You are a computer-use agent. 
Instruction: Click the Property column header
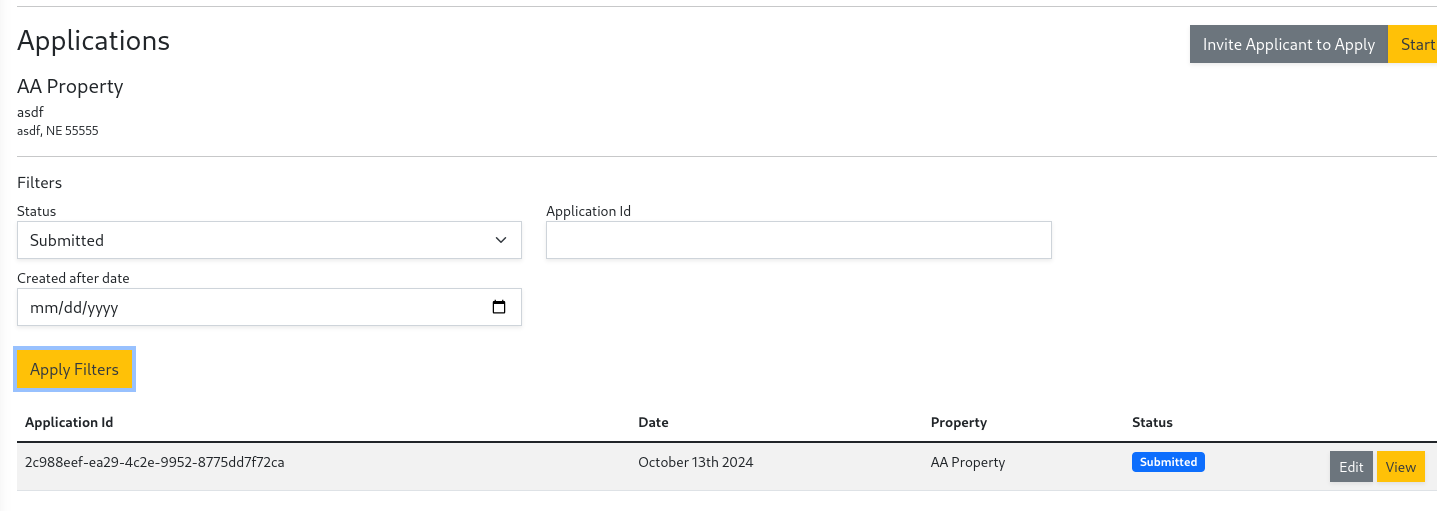(958, 422)
